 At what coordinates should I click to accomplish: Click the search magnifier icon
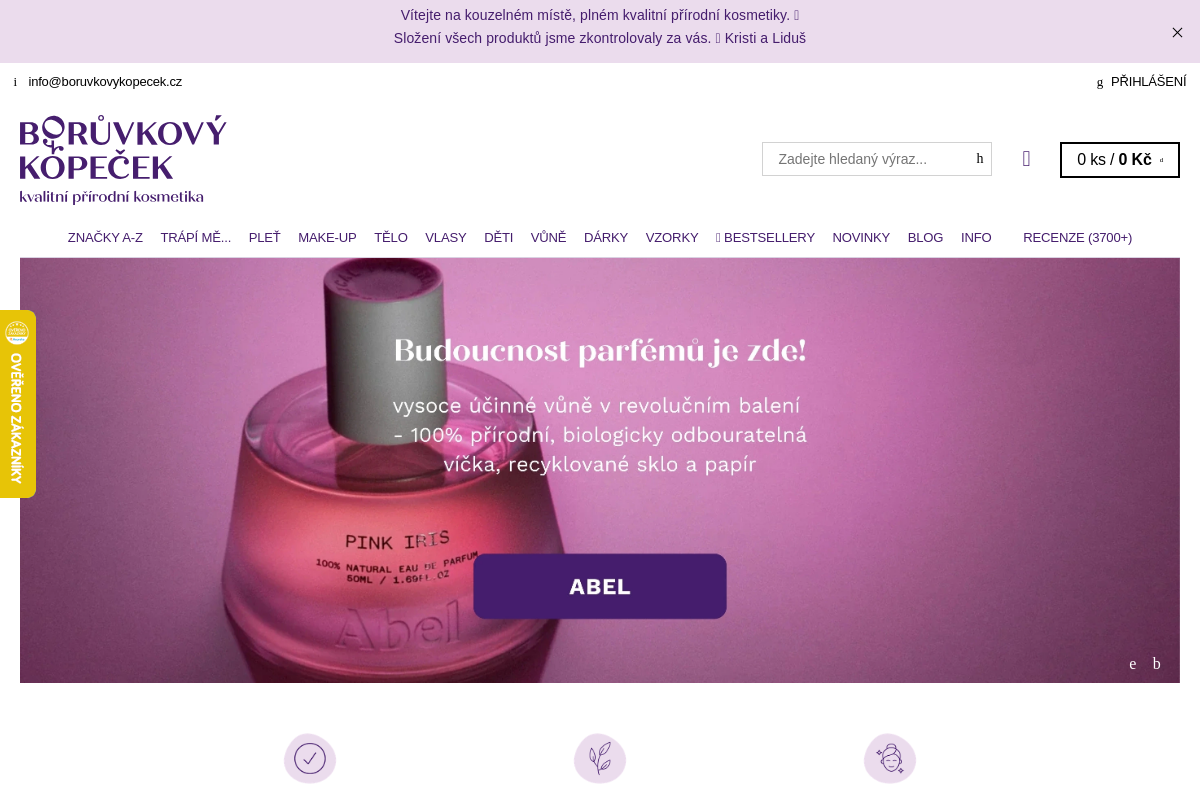click(x=980, y=159)
